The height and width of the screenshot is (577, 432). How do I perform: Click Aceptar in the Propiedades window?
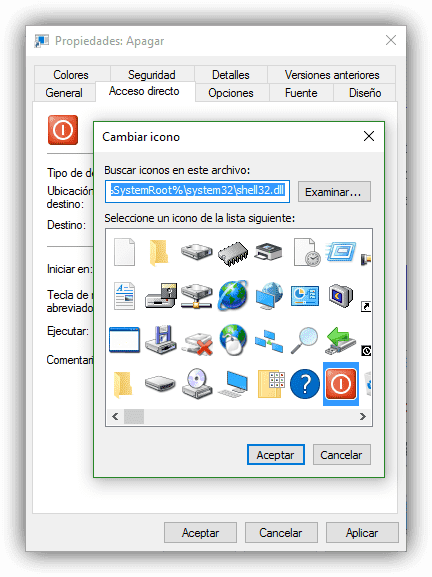tap(200, 532)
